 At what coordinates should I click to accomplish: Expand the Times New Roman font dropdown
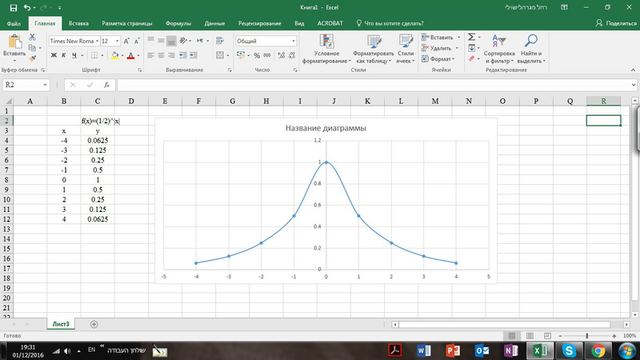coord(97,41)
